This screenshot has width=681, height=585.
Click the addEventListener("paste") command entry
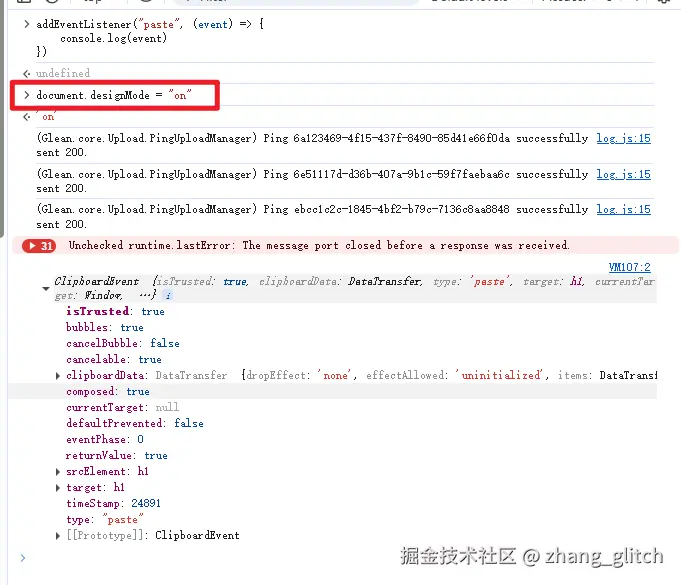pos(150,38)
